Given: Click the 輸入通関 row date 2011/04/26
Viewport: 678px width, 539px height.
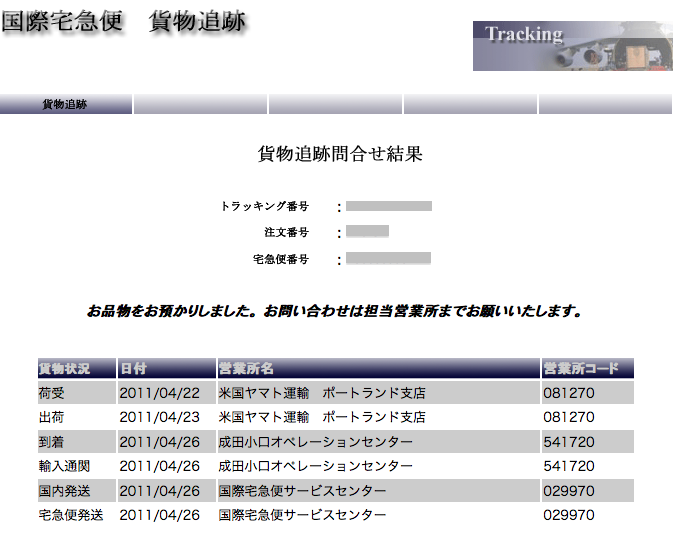Looking at the screenshot, I should pos(160,466).
